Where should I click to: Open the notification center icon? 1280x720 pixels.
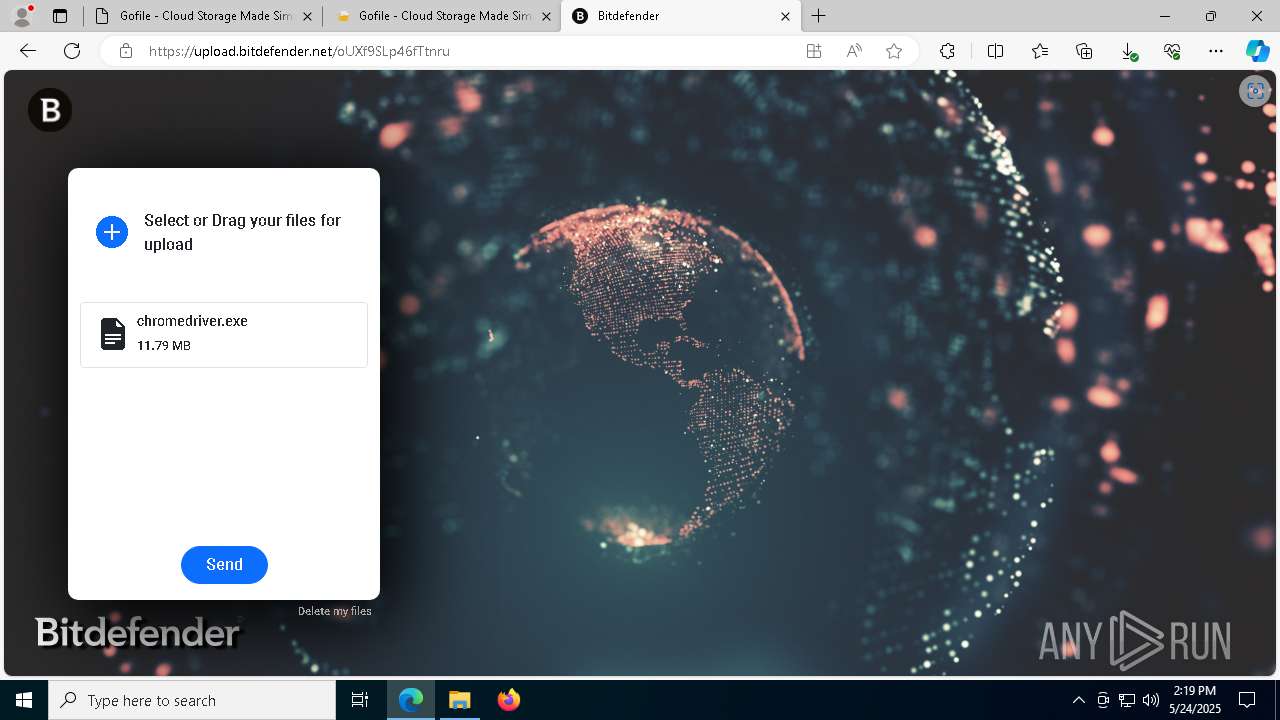tap(1247, 700)
